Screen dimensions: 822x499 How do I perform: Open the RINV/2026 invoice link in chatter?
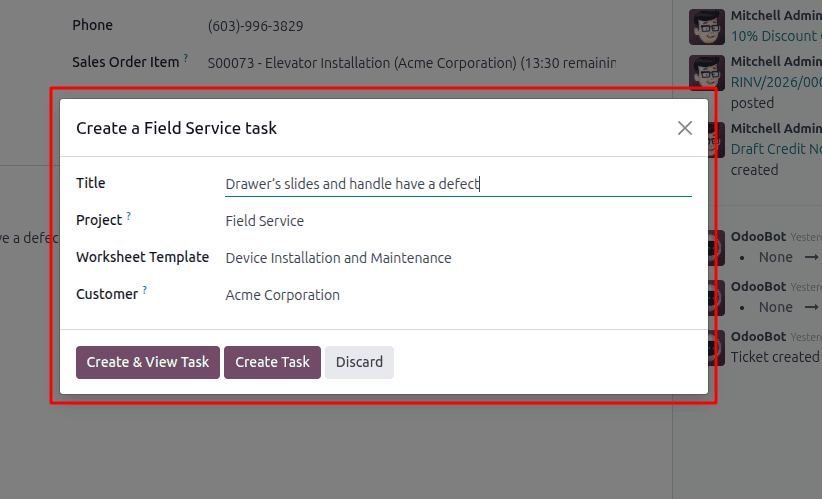(x=776, y=82)
